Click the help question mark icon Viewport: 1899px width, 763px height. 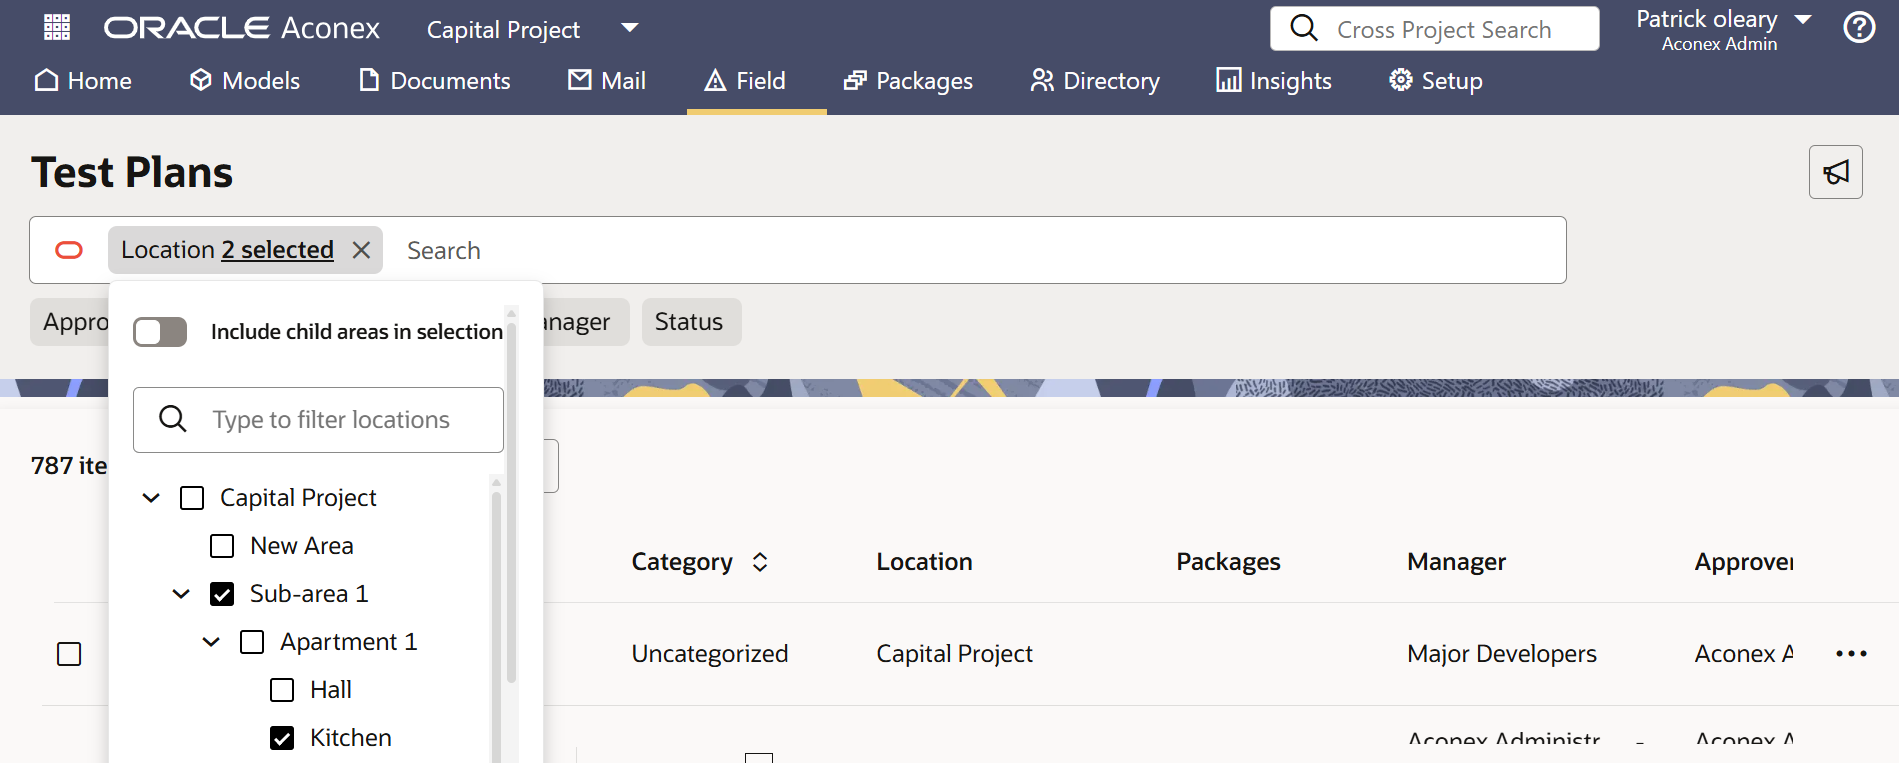click(x=1859, y=27)
